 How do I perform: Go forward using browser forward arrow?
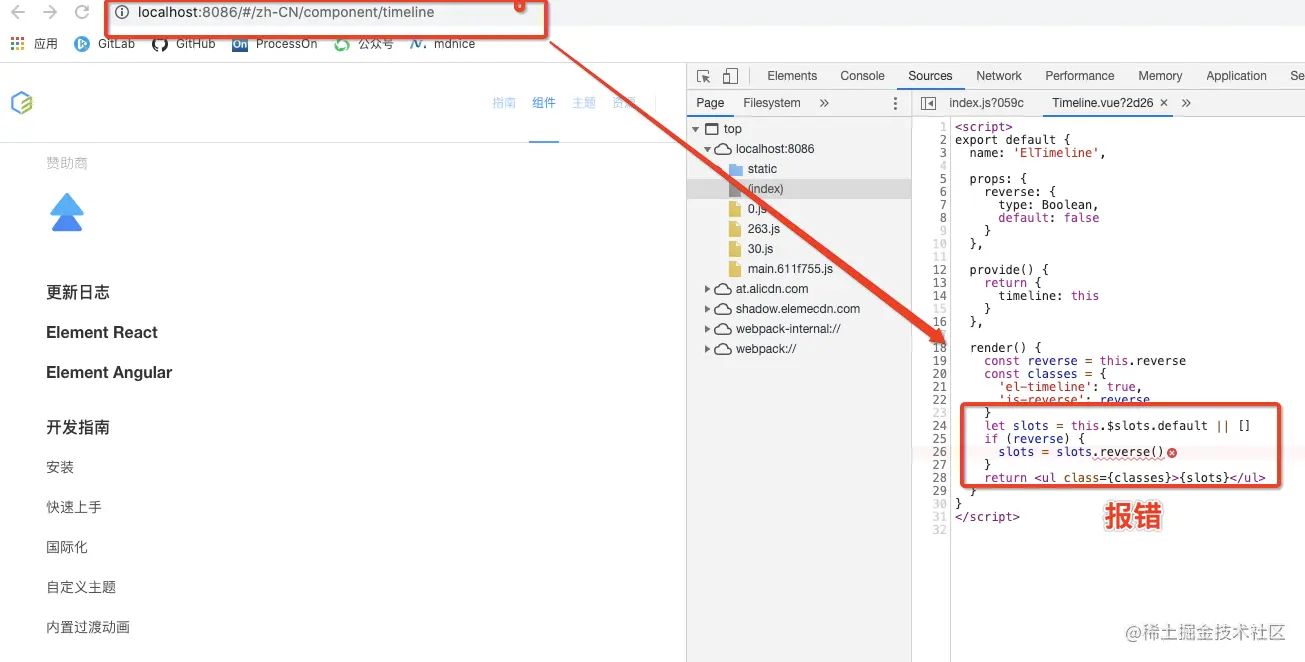(49, 13)
